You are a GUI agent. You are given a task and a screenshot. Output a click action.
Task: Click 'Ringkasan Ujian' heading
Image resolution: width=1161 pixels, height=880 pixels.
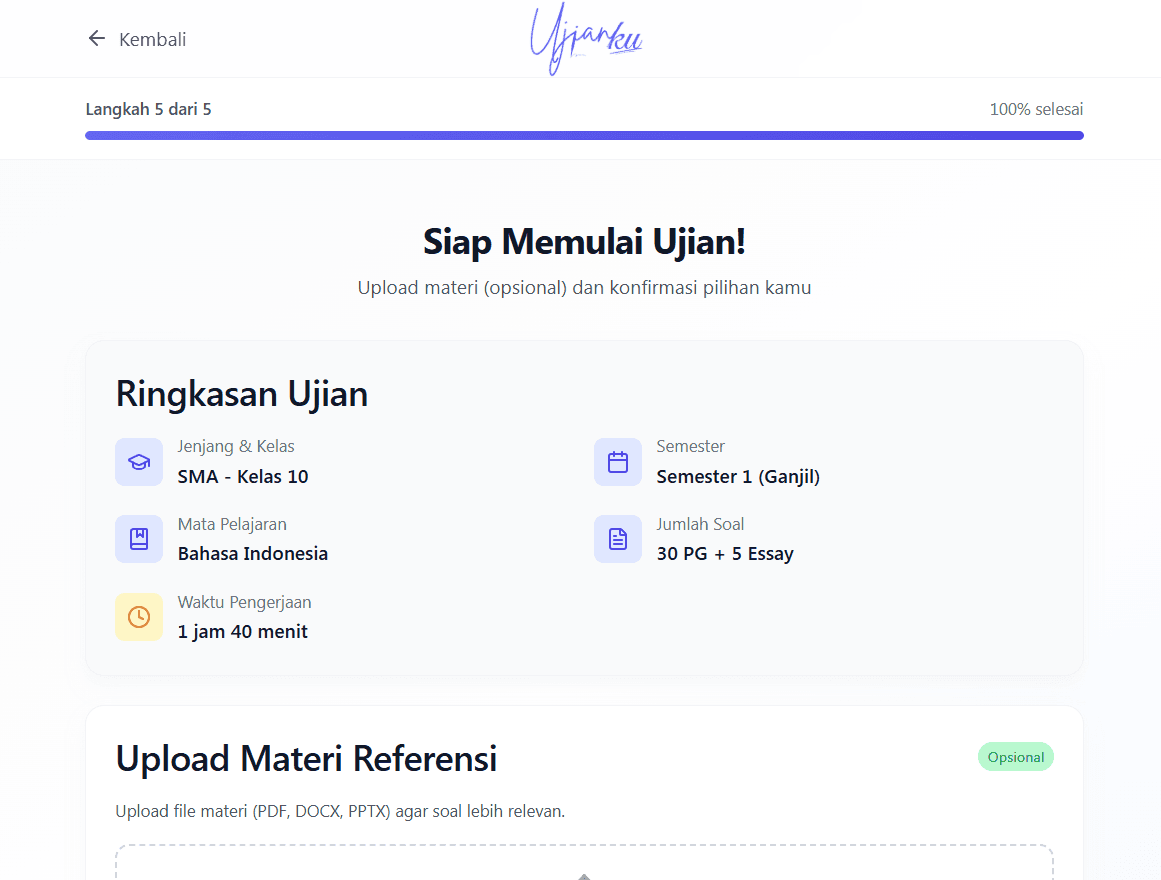[241, 393]
